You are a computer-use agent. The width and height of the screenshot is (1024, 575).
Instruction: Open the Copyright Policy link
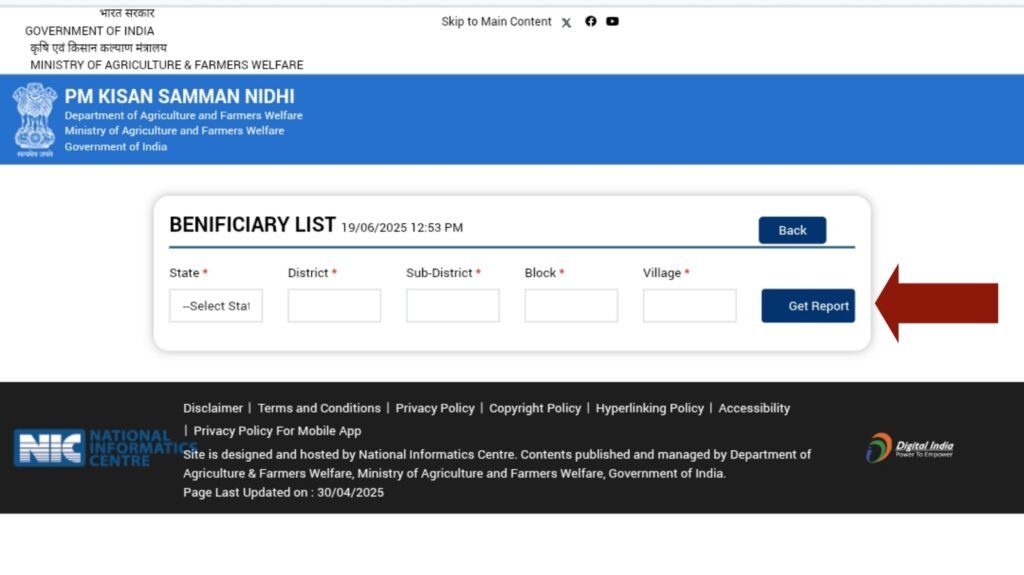pyautogui.click(x=535, y=408)
